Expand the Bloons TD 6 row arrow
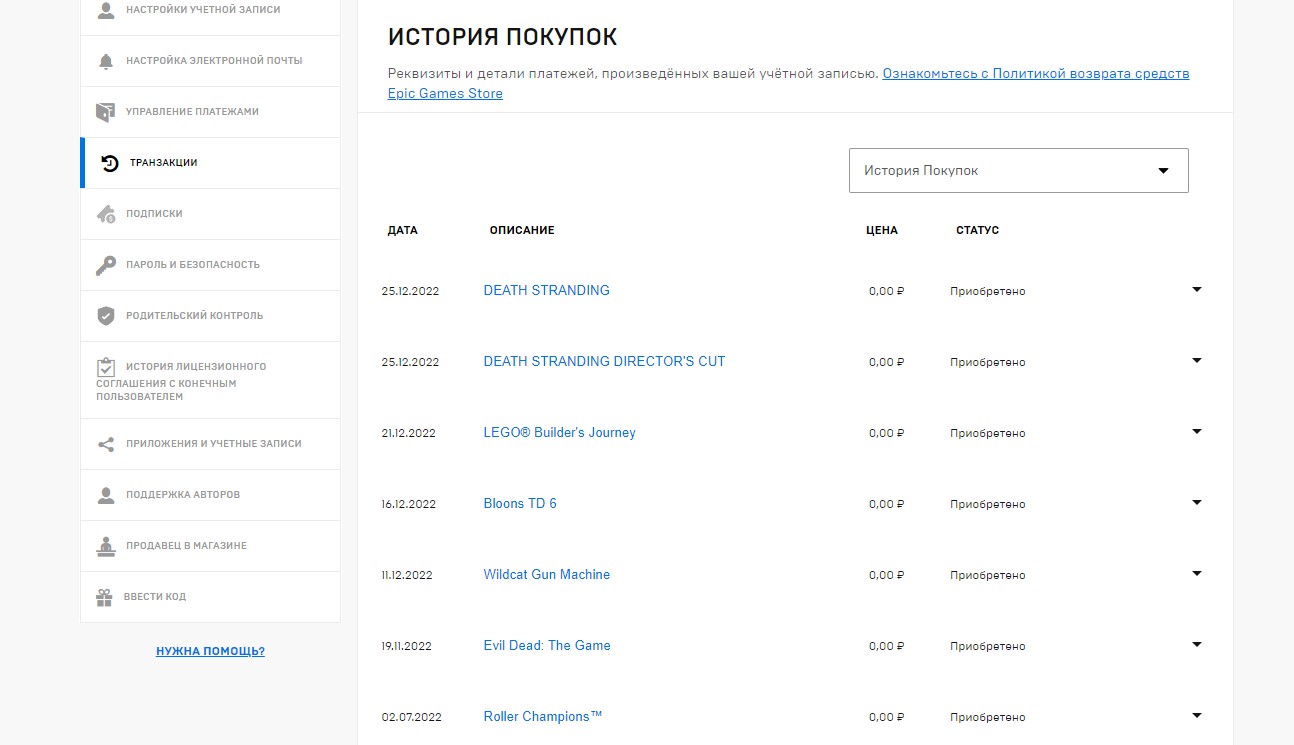 [1196, 503]
